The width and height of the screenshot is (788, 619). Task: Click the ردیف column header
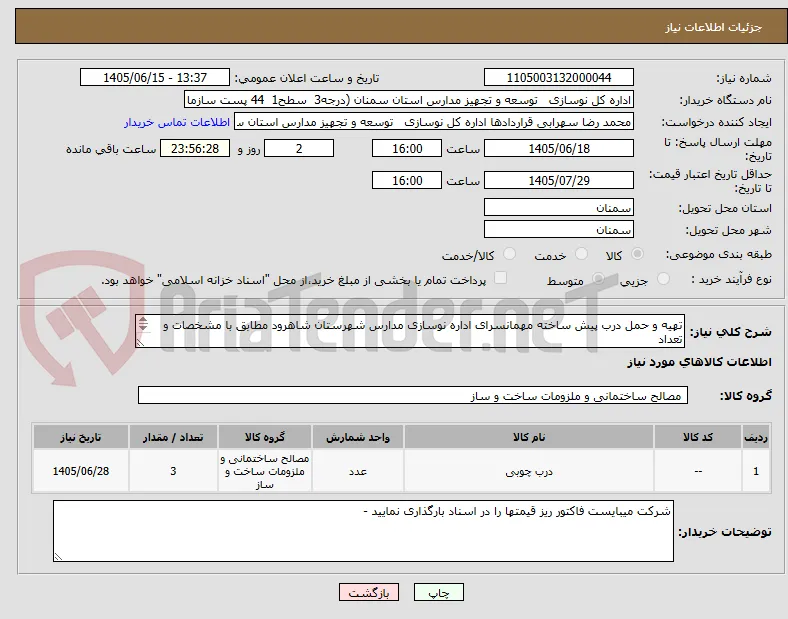(756, 437)
